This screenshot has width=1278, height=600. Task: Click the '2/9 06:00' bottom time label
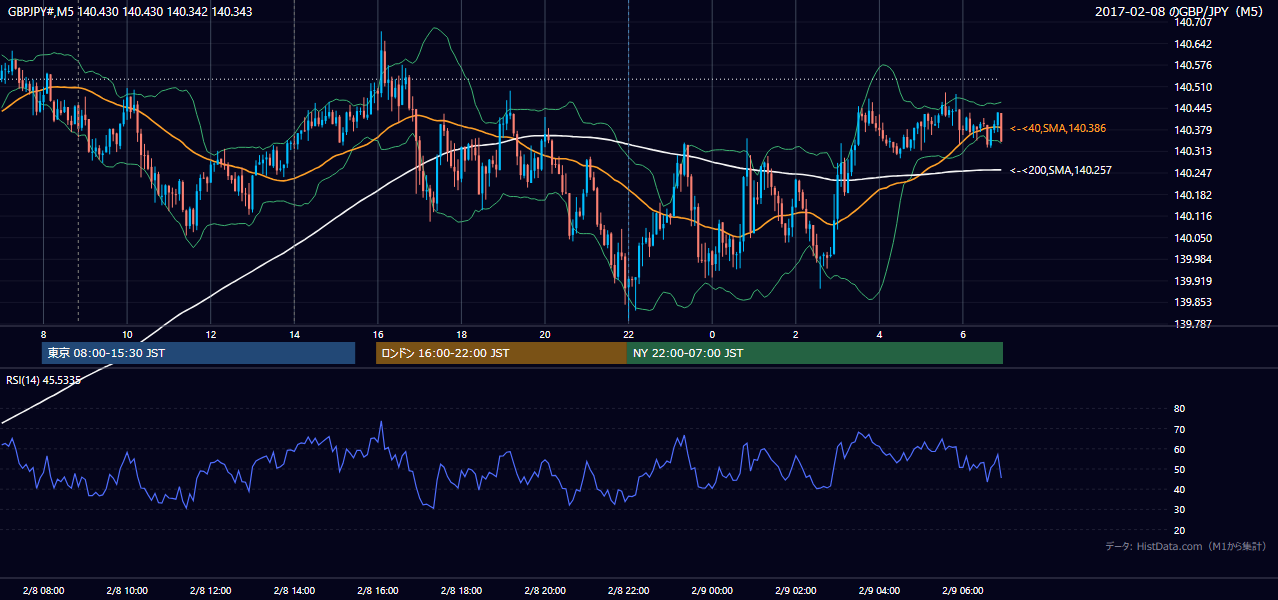[963, 591]
